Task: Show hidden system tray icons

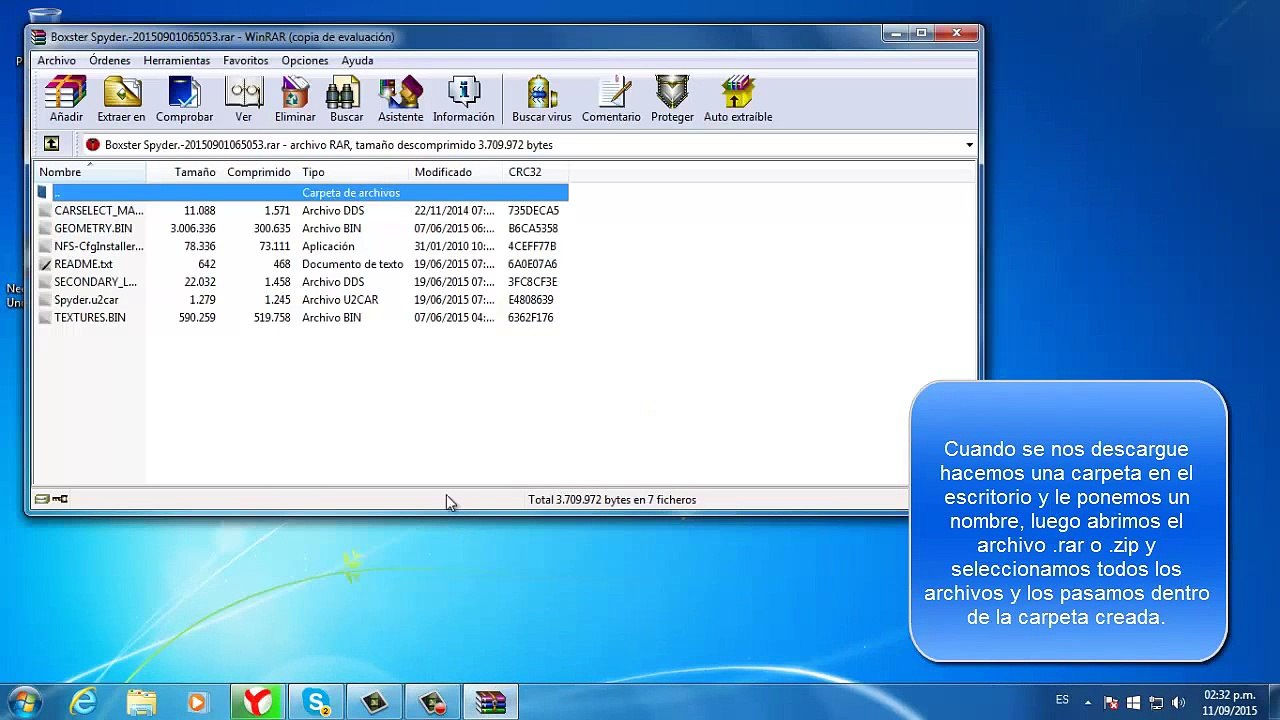Action: pyautogui.click(x=1088, y=702)
